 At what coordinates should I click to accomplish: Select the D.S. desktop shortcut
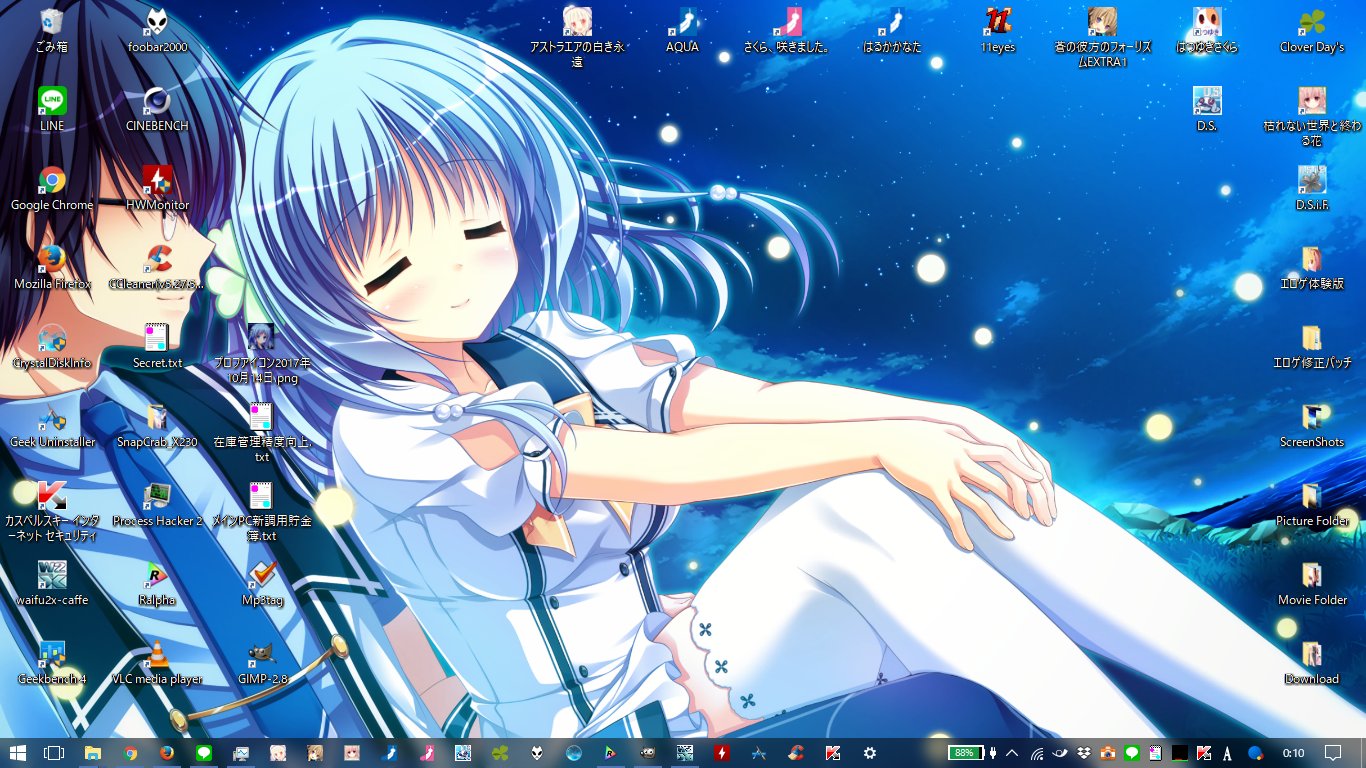coord(1207,109)
